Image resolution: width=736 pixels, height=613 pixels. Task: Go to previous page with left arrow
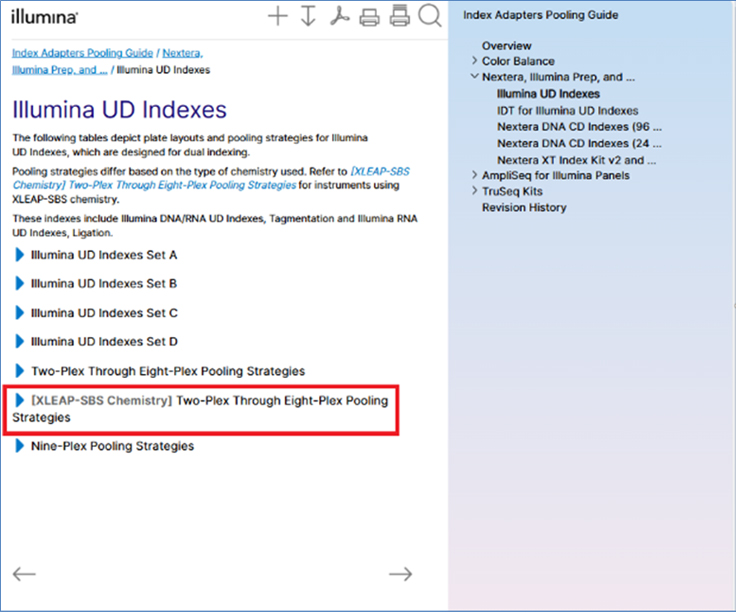(x=24, y=573)
